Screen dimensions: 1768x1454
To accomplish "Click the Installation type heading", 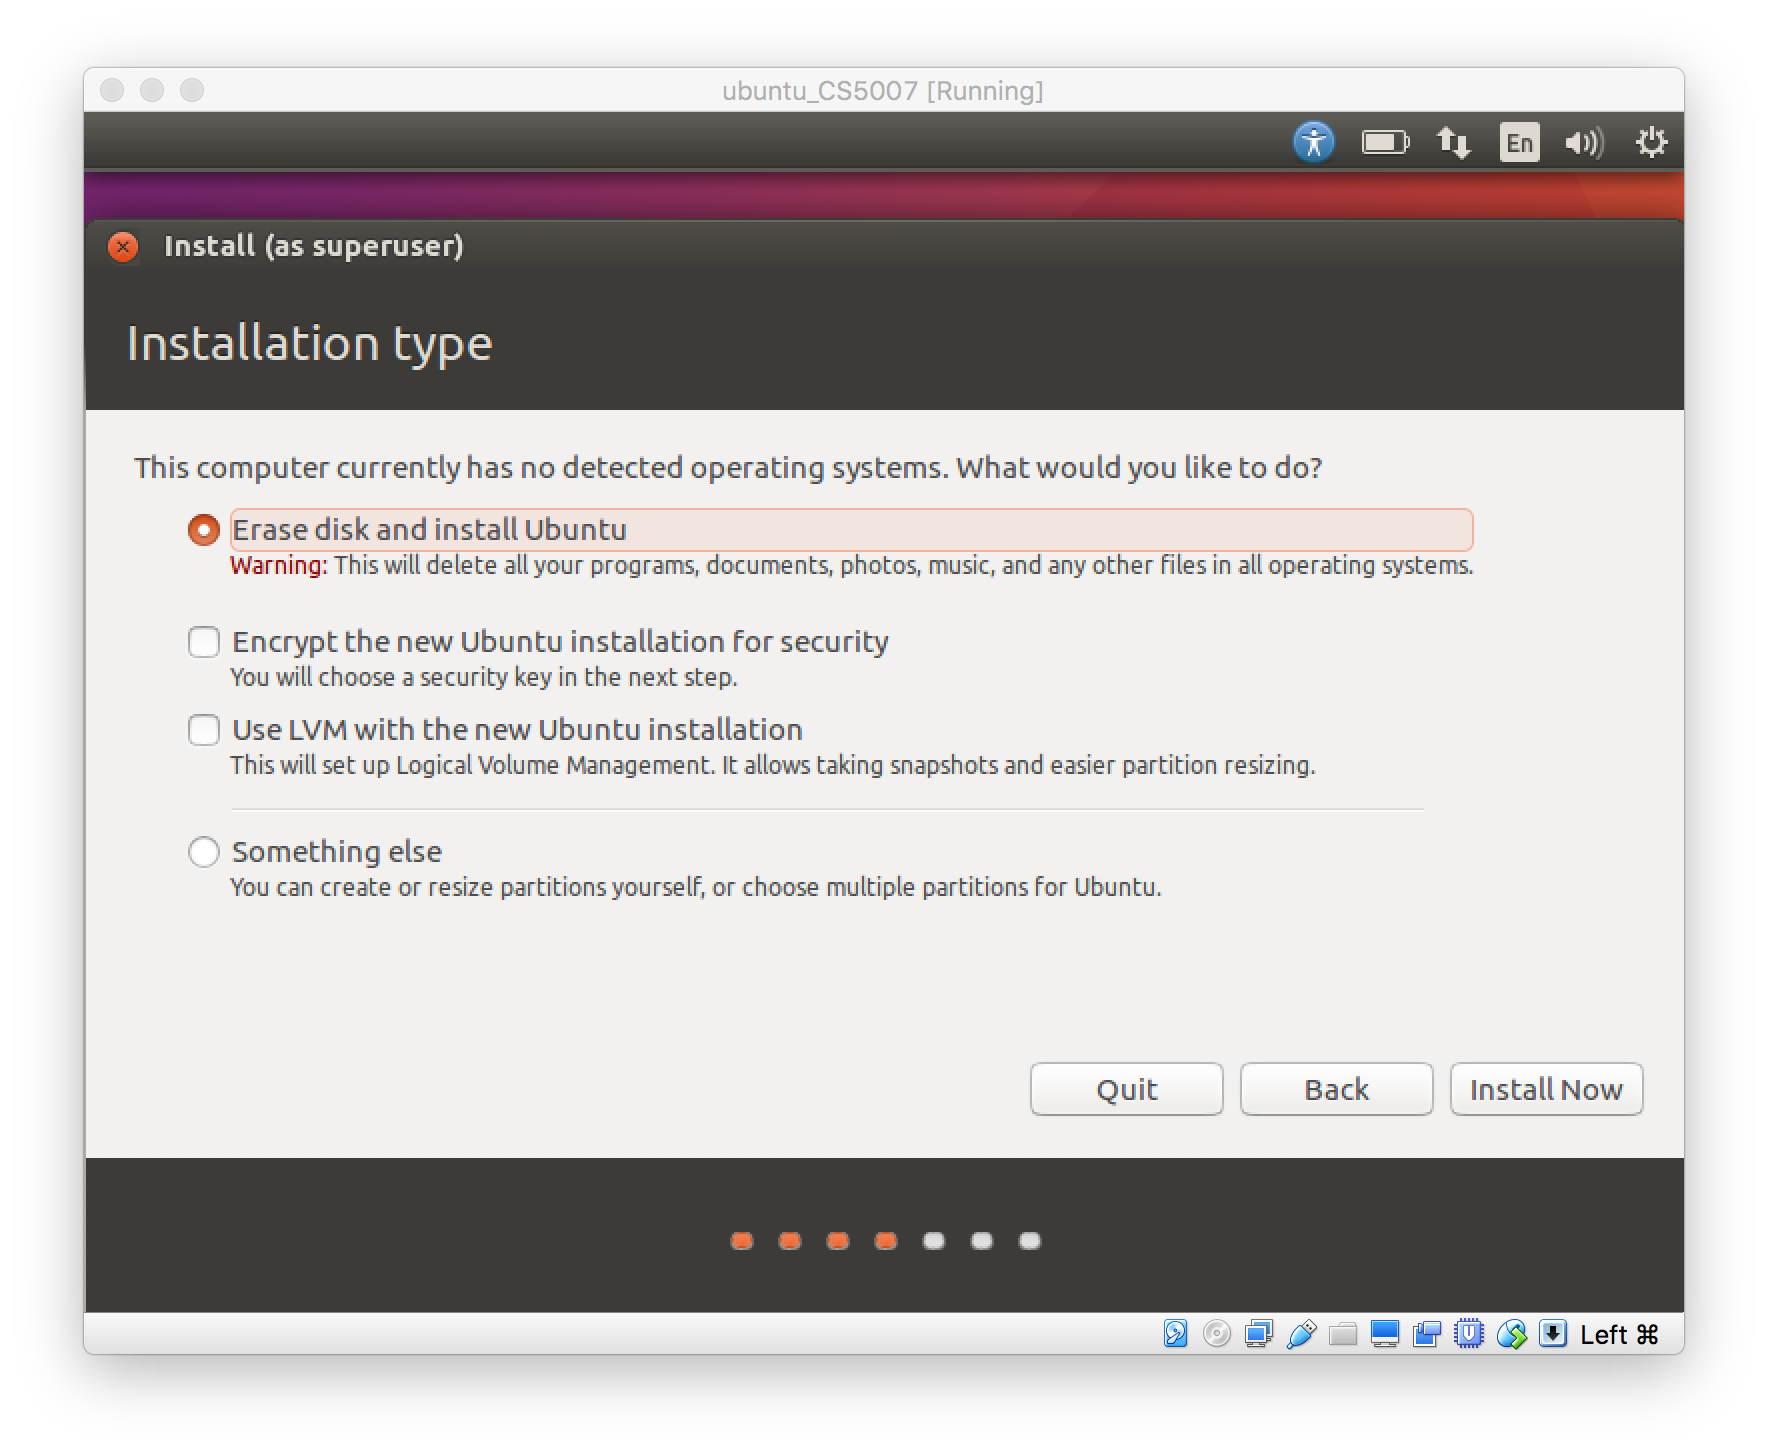I will (x=310, y=344).
